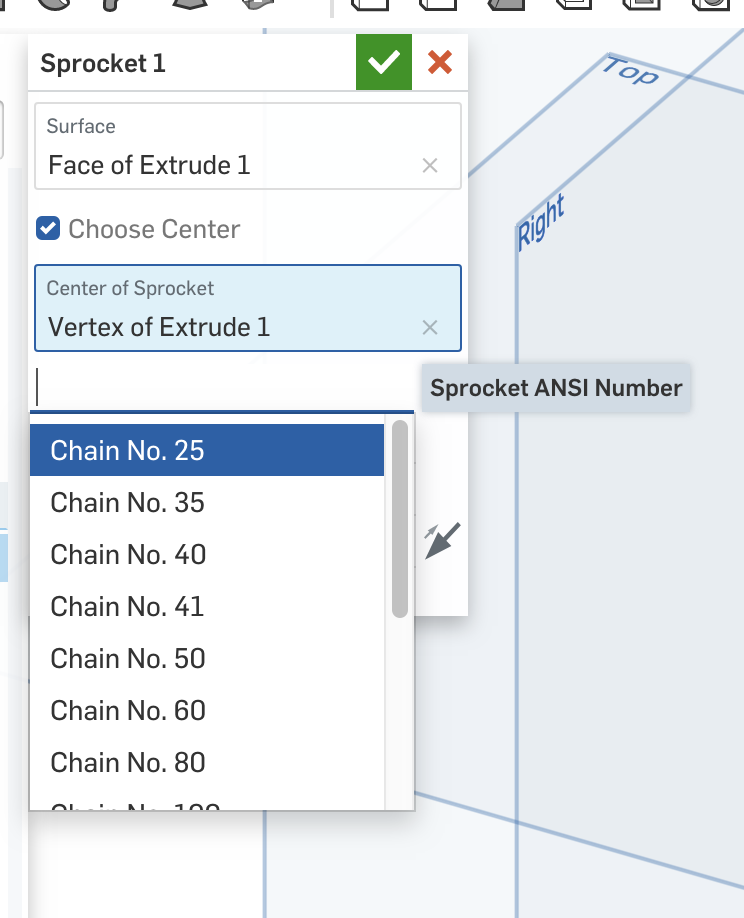Click the Top plane label in the viewport
744x918 pixels.
(x=630, y=70)
